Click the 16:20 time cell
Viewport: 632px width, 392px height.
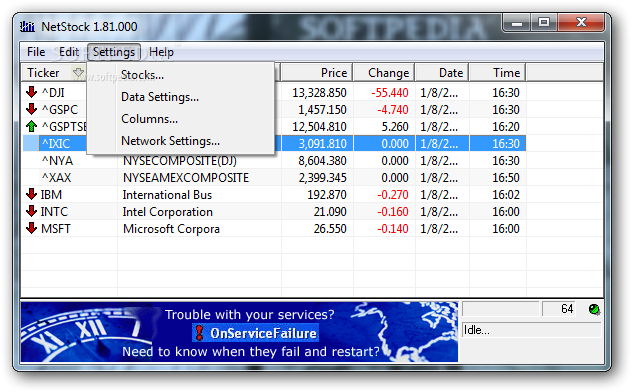(x=506, y=127)
